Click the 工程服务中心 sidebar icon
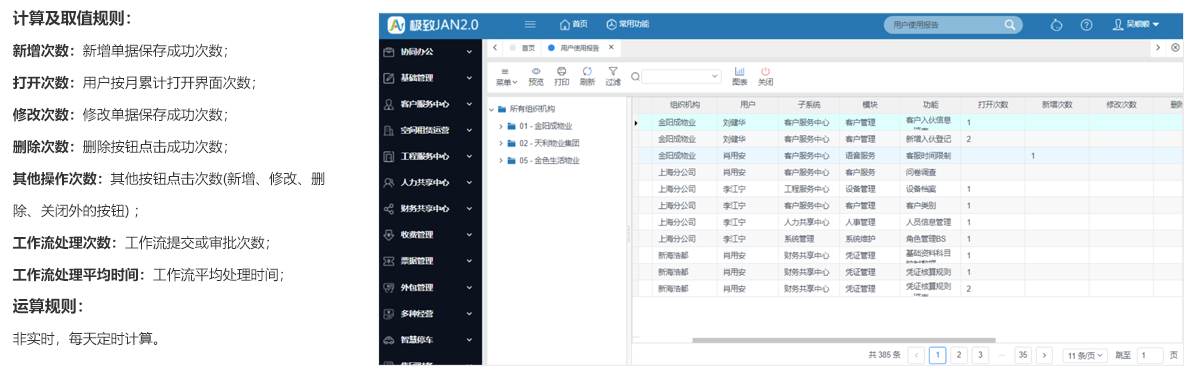This screenshot has width=1200, height=380. tap(390, 156)
